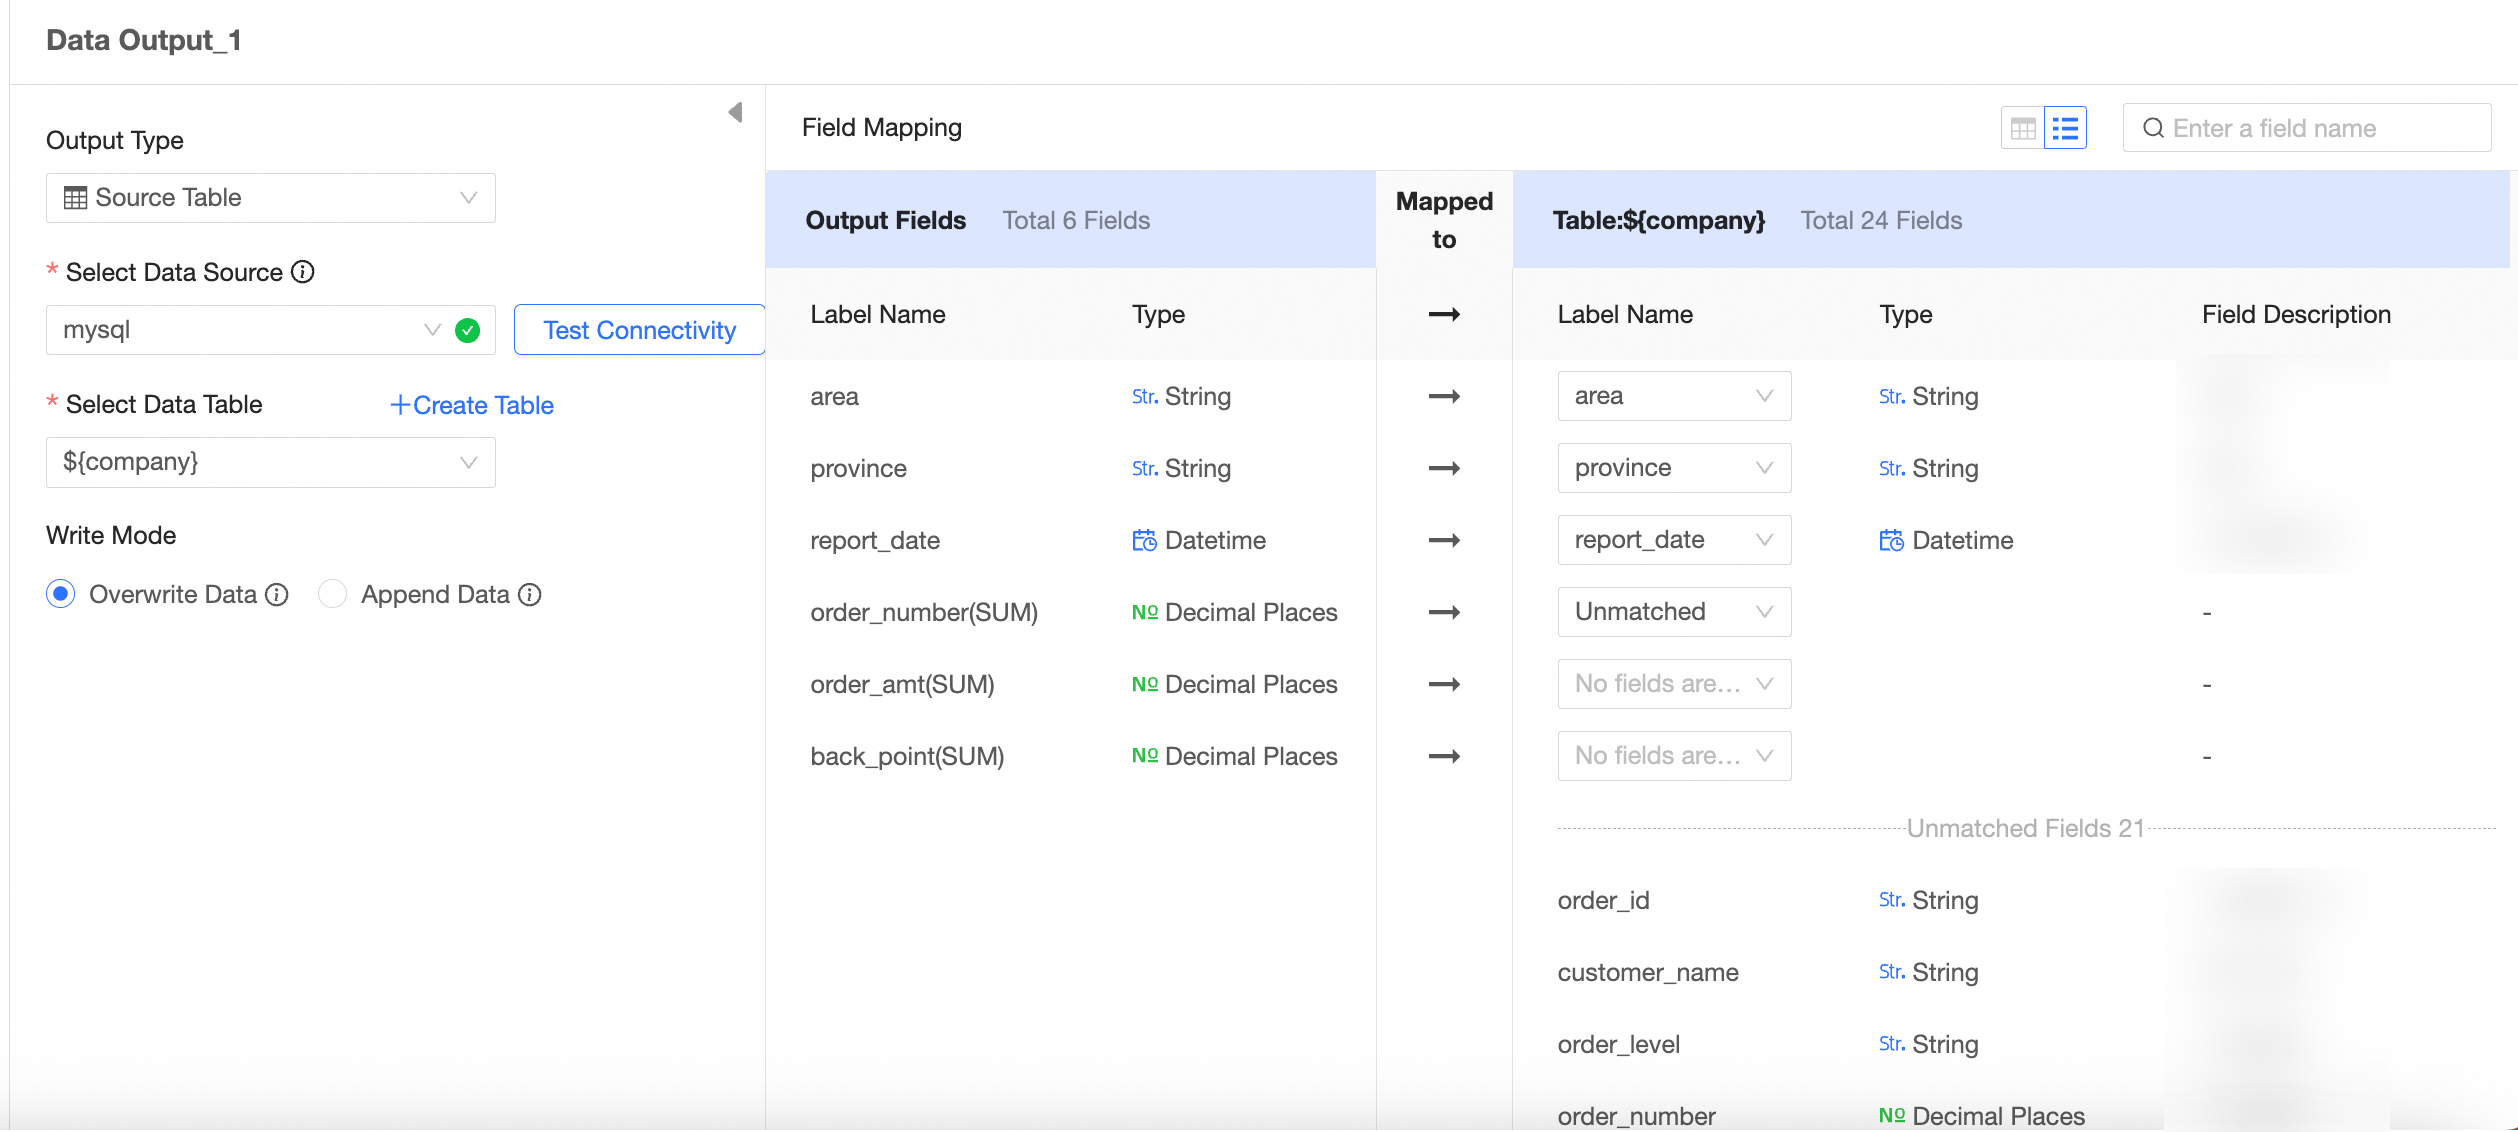The width and height of the screenshot is (2518, 1132).
Task: Click Append Data info icon
Action: pyautogui.click(x=530, y=595)
